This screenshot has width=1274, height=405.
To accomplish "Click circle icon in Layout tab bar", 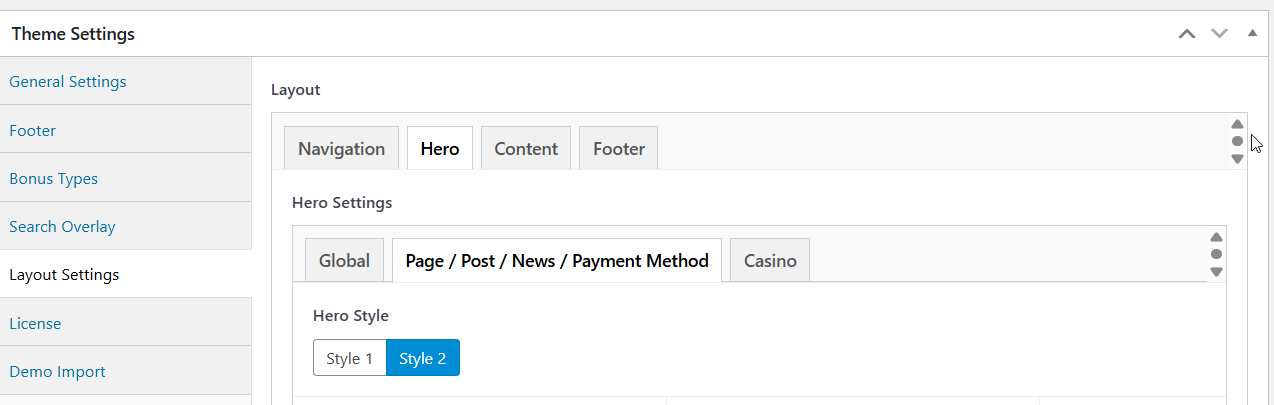I will pos(1237,141).
